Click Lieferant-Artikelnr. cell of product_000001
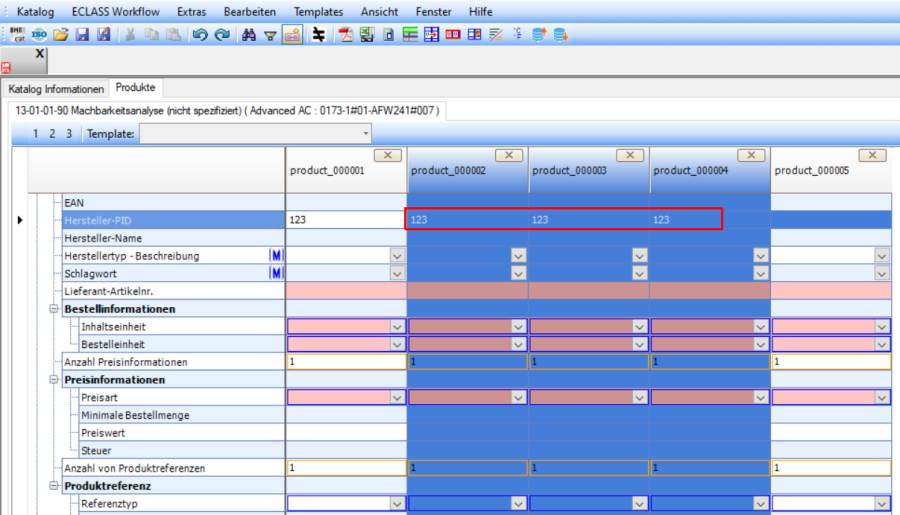 pyautogui.click(x=347, y=291)
